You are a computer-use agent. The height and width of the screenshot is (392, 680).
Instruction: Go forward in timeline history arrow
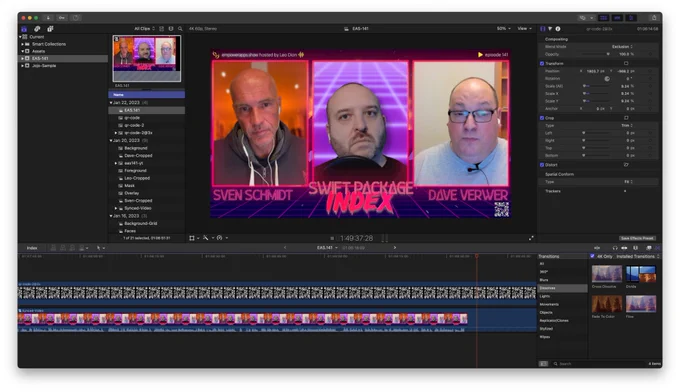395,248
